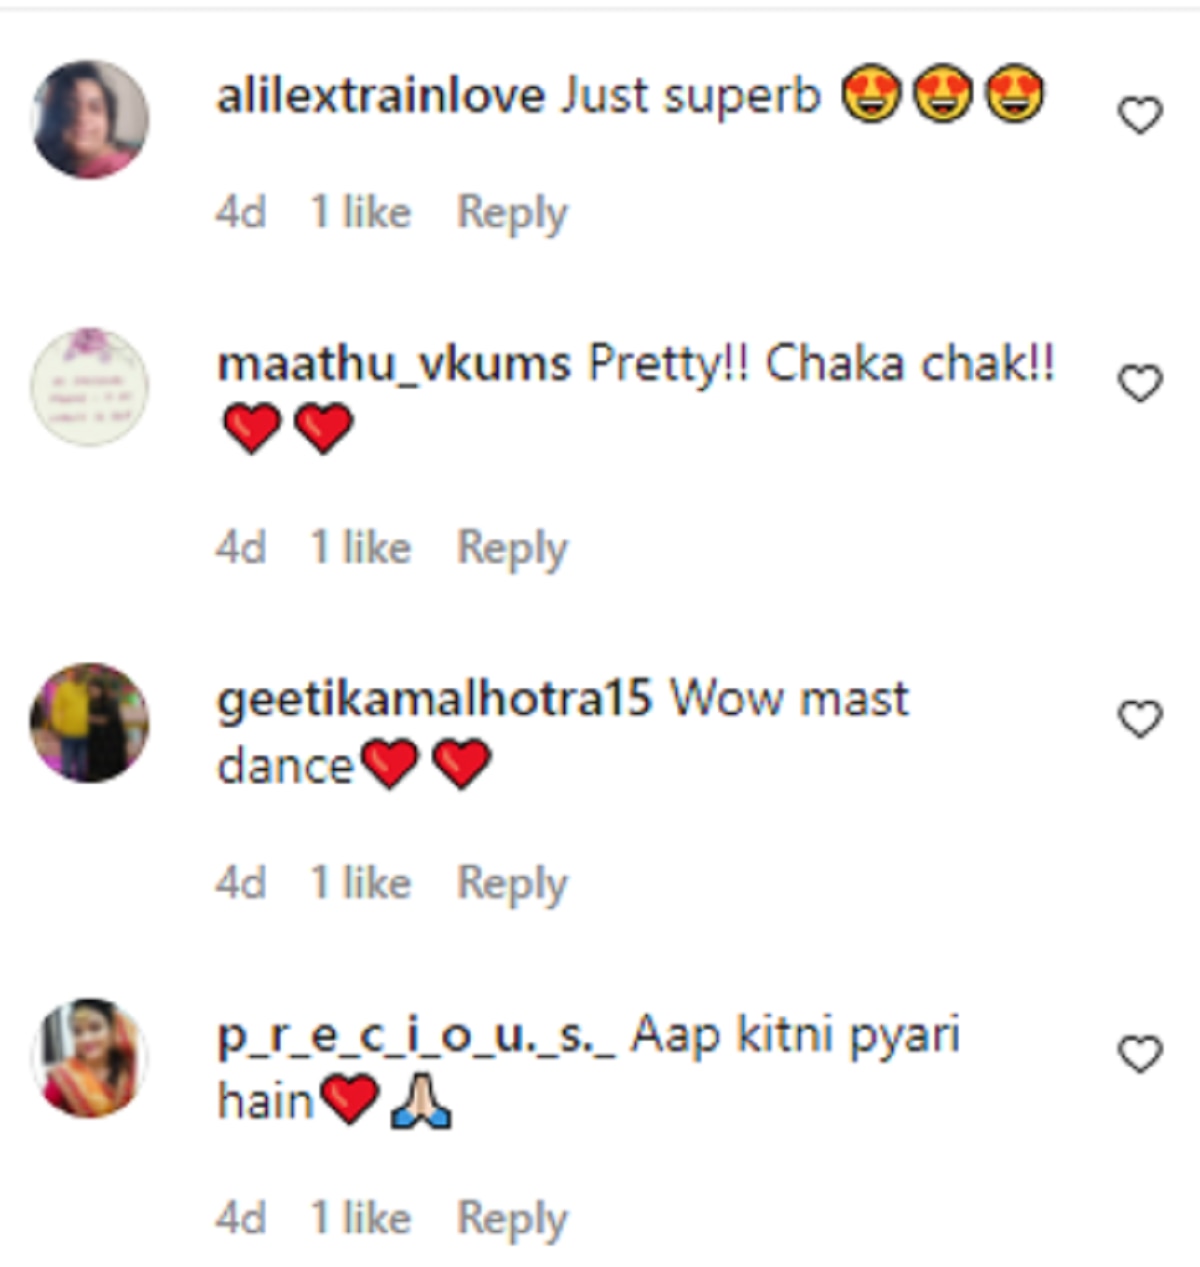Open username alilextrainlove

pos(380,97)
